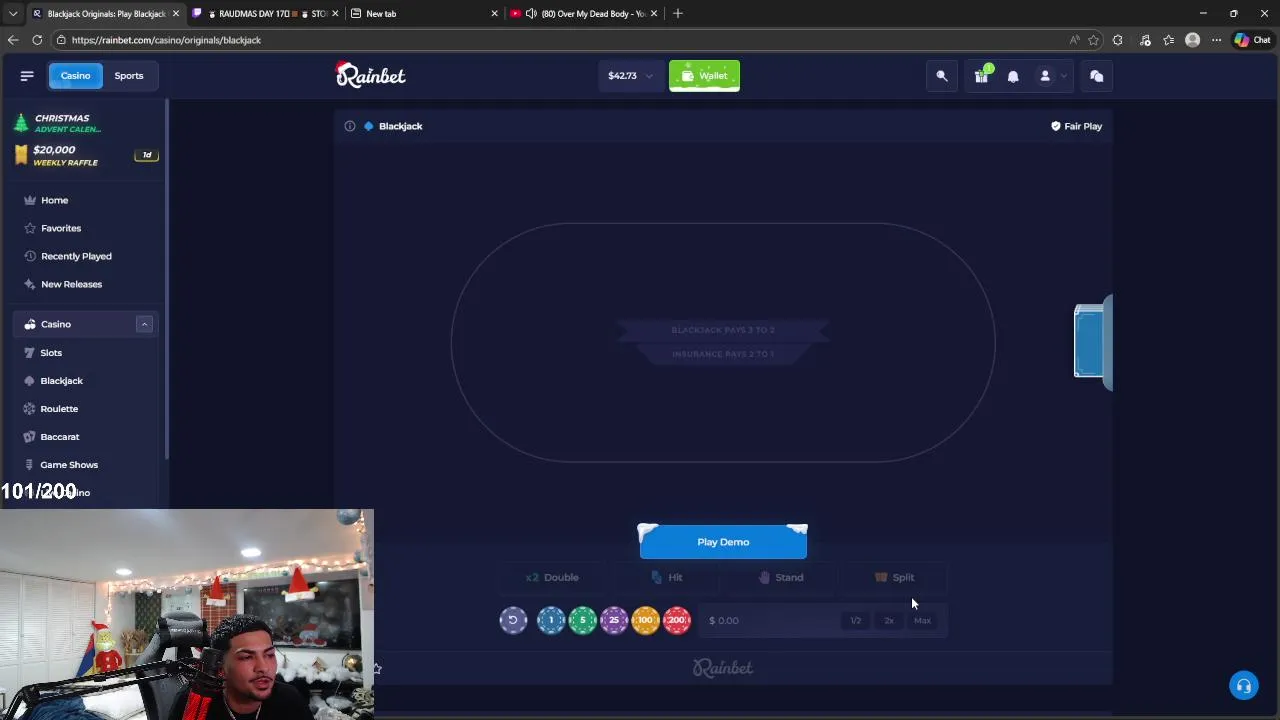
Task: Click the Stand button
Action: pos(781,577)
